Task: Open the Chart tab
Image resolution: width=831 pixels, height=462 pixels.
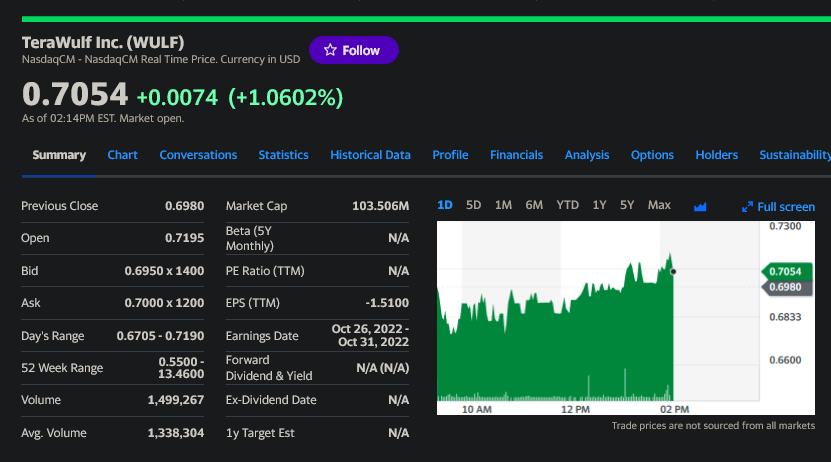Action: 122,155
